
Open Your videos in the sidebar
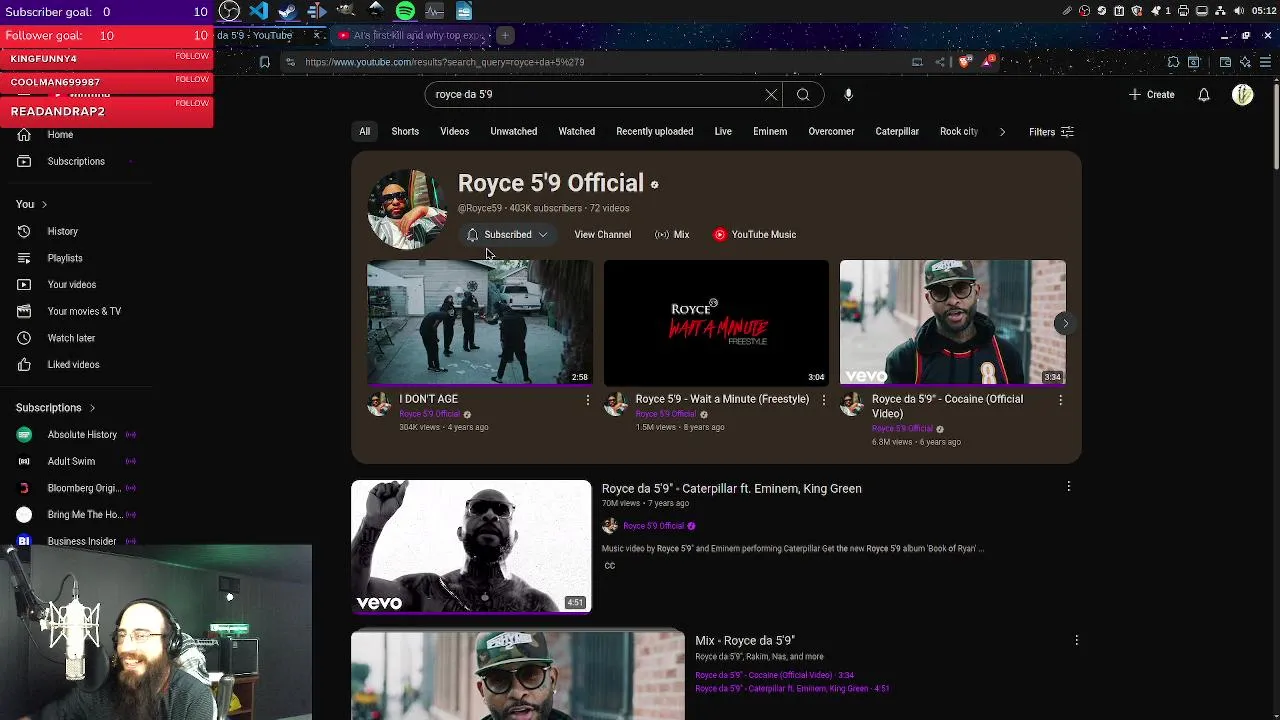coord(72,284)
